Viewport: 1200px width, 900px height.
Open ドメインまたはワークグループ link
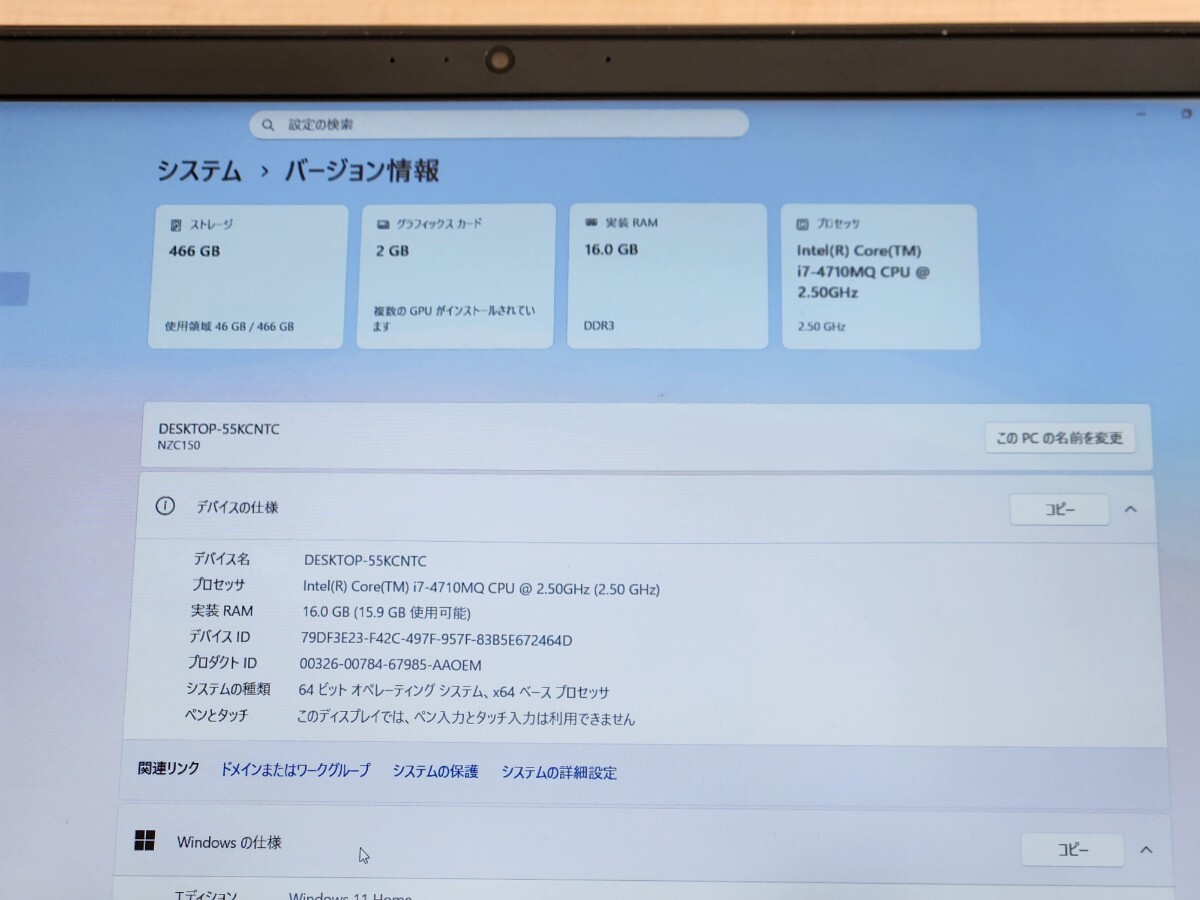296,771
